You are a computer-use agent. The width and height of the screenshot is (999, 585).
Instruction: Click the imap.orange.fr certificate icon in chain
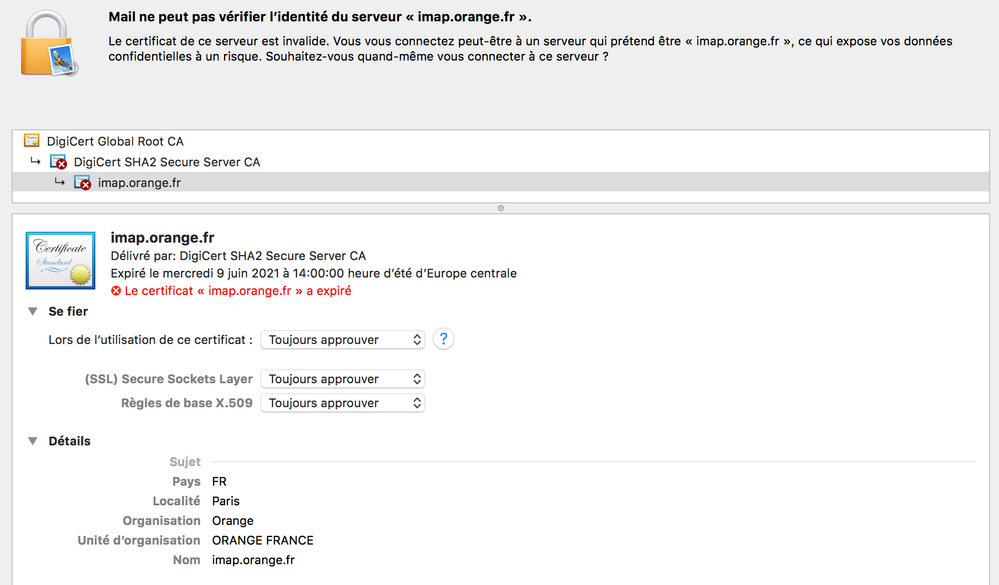83,183
